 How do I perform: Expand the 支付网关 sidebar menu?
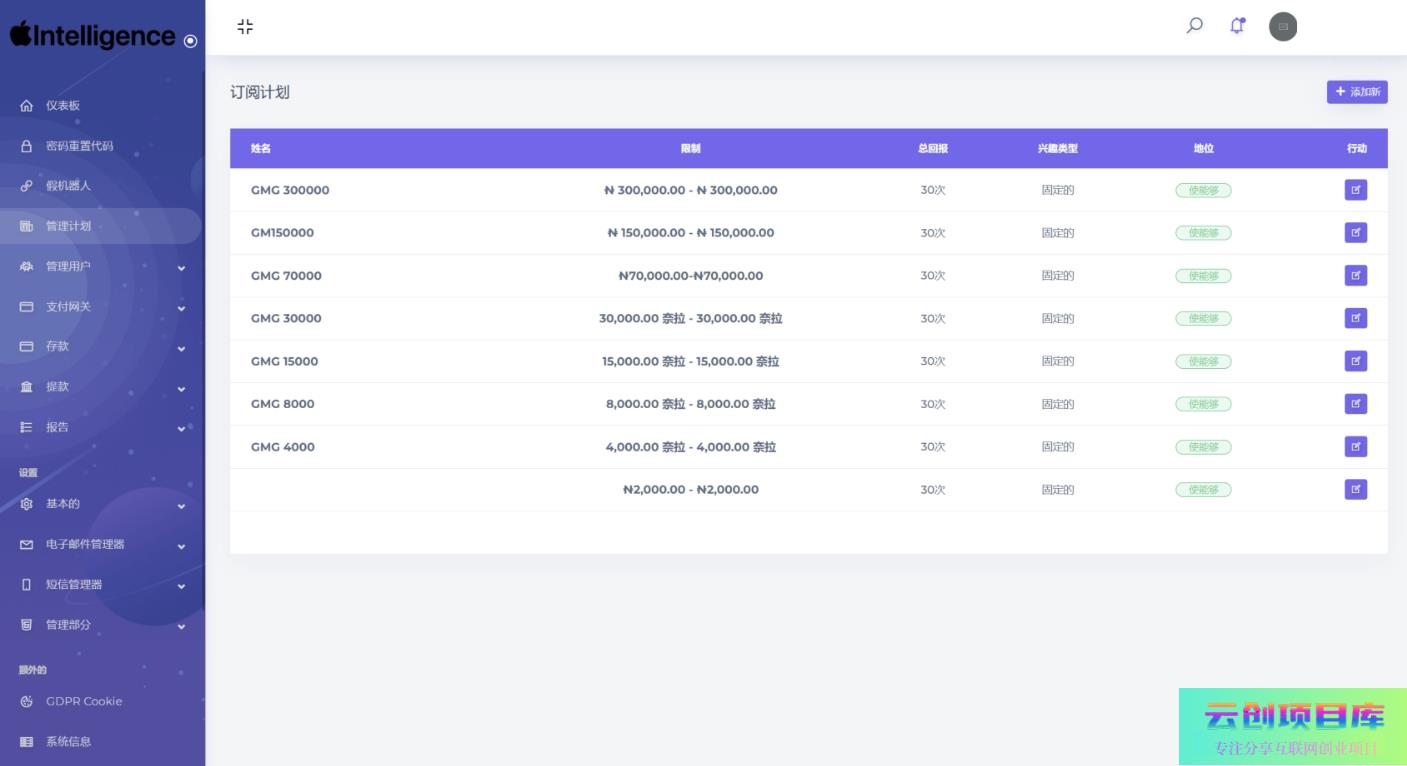click(x=100, y=307)
